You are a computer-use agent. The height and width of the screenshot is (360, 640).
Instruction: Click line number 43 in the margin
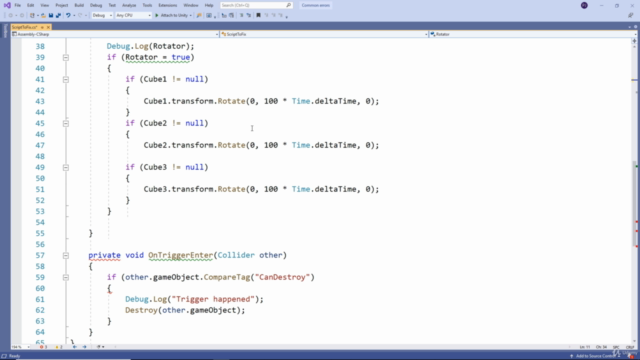40,101
